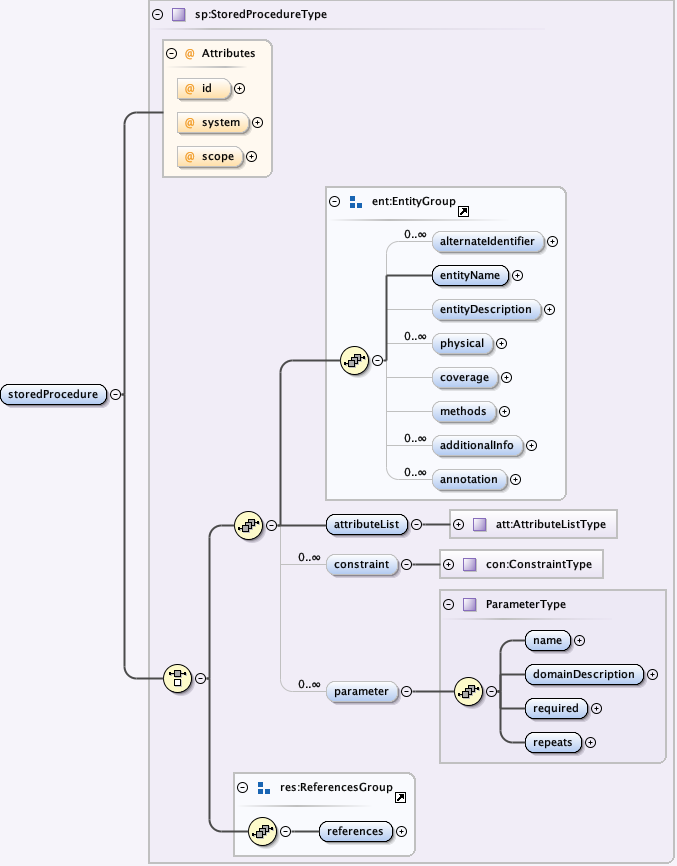Screen dimensions: 677x866
Task: Collapse the Attributes group
Action: tap(172, 53)
